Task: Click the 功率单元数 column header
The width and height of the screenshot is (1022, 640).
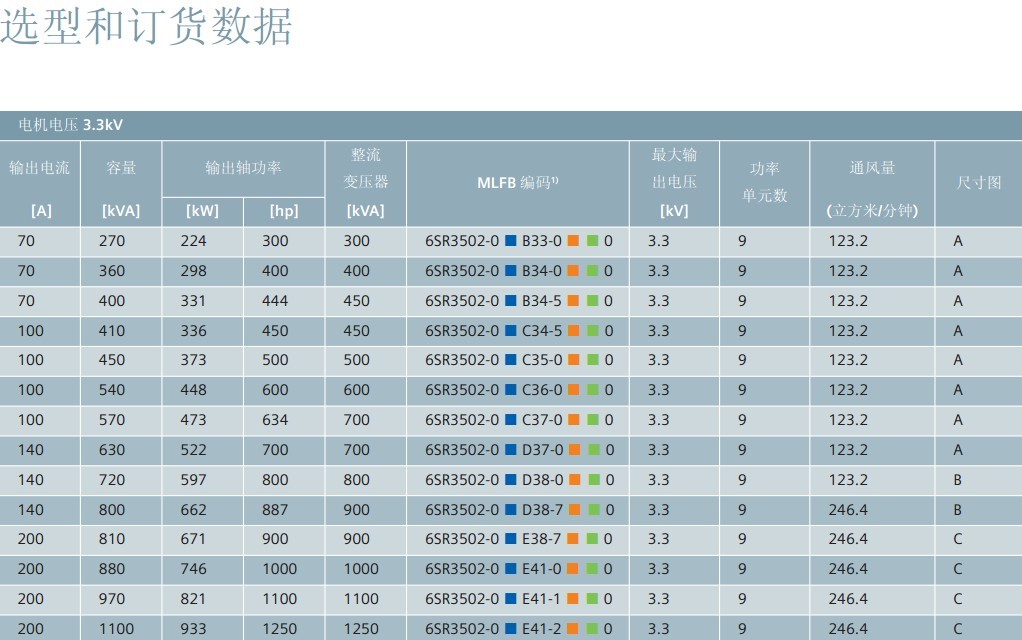Action: (x=764, y=182)
